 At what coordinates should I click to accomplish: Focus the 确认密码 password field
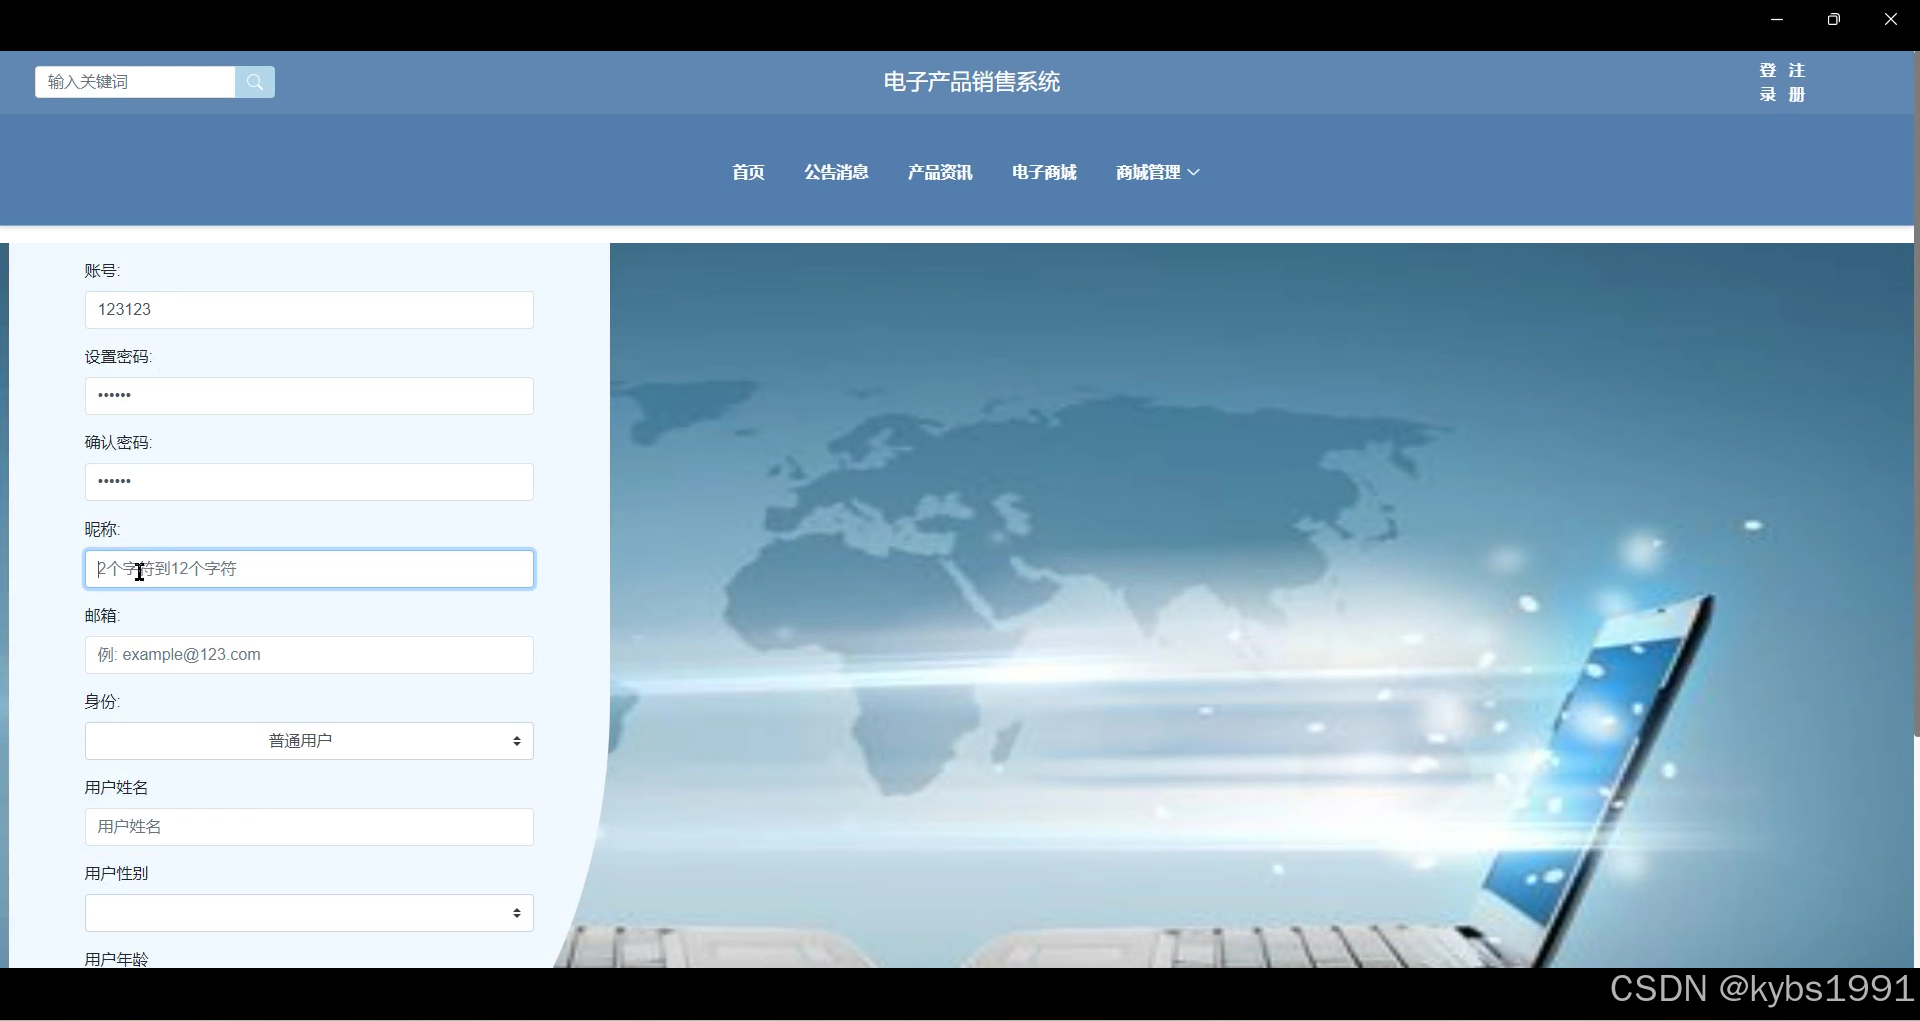pos(309,482)
